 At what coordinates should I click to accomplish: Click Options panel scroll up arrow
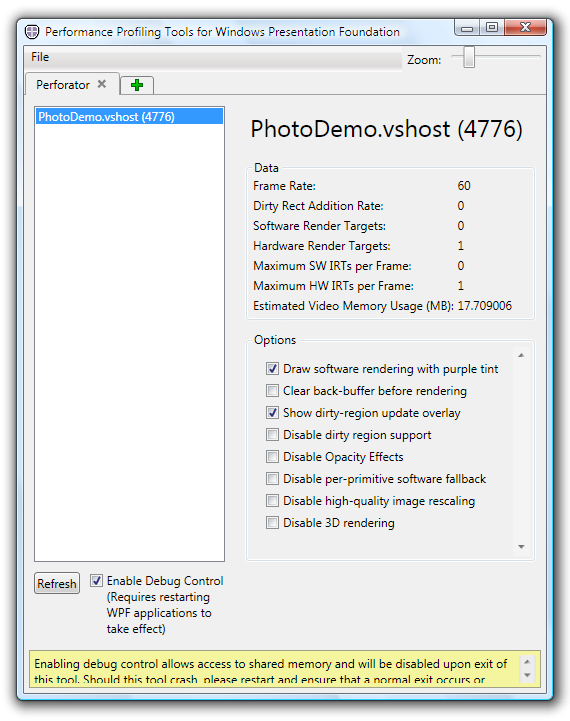(x=521, y=355)
